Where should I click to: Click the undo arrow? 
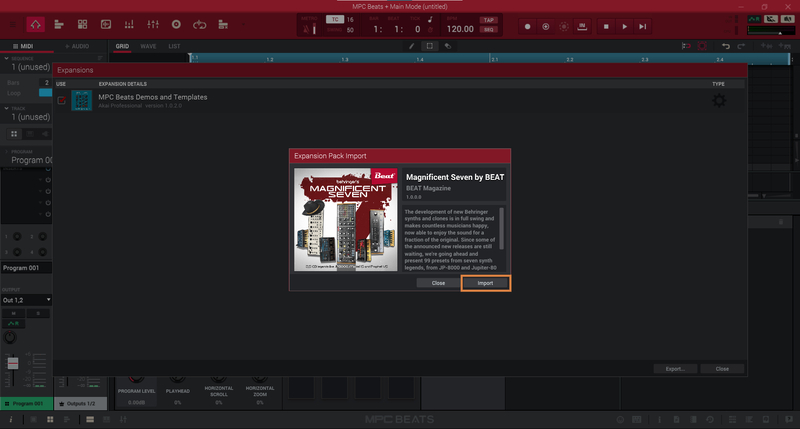(x=726, y=46)
